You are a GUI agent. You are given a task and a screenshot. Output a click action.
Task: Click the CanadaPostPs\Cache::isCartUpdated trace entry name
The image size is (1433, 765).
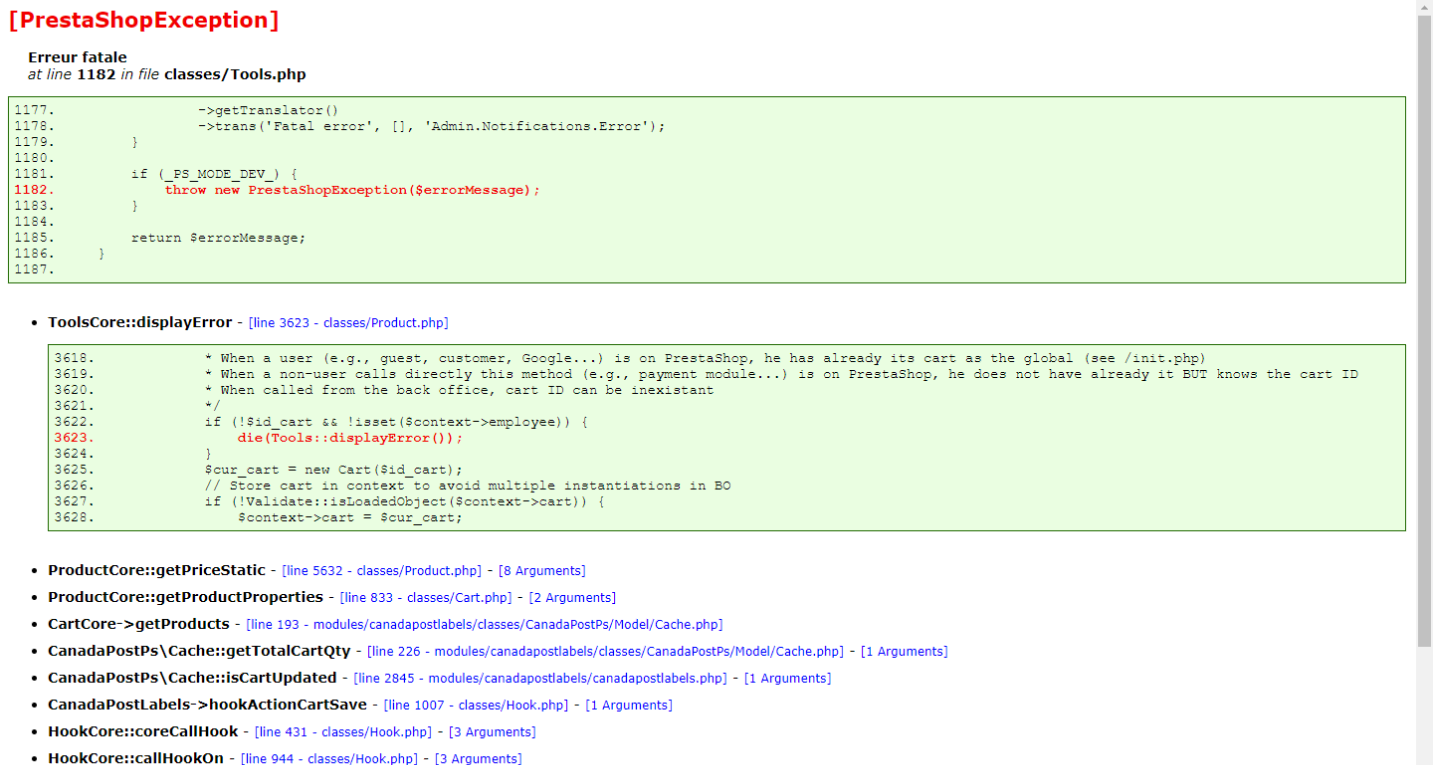[192, 678]
